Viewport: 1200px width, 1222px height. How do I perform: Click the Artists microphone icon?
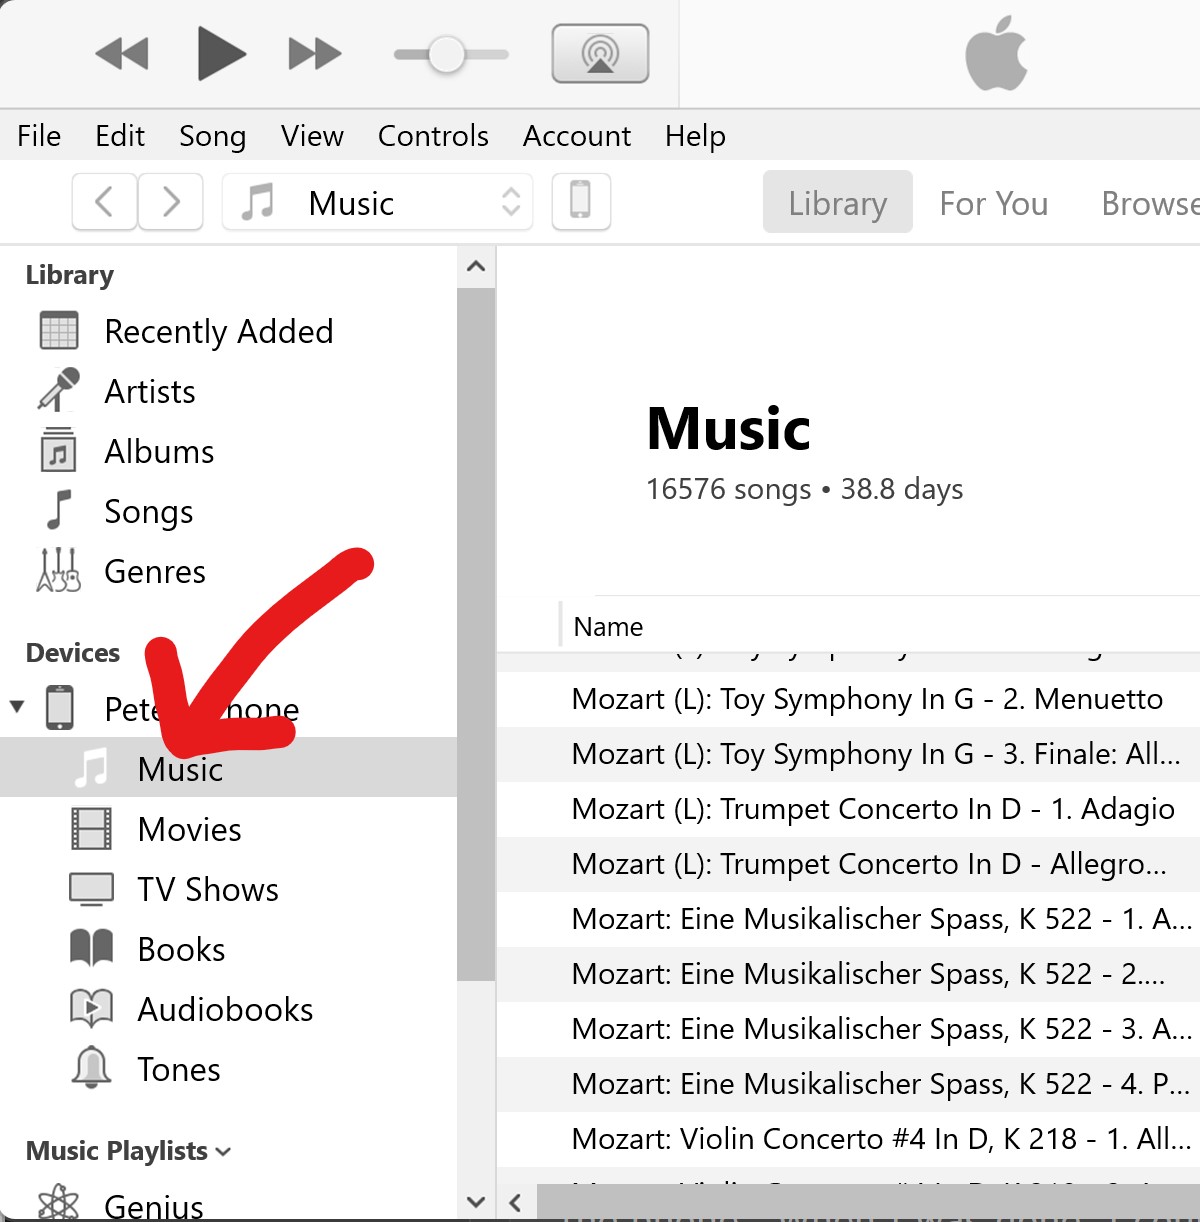pyautogui.click(x=59, y=390)
